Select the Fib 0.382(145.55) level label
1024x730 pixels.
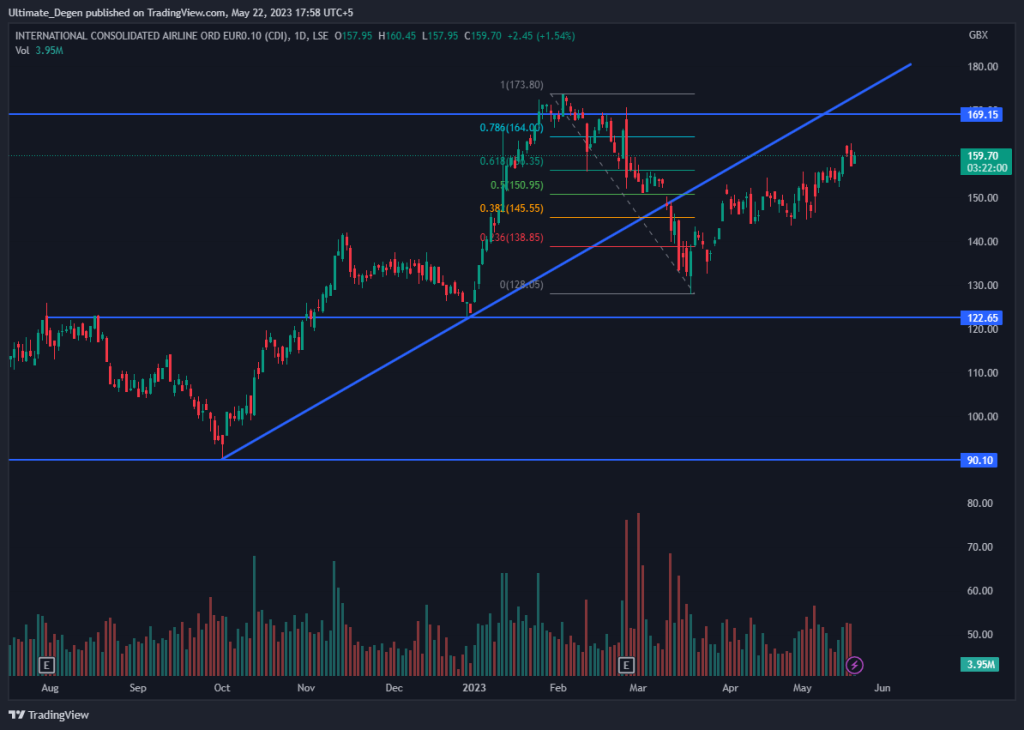click(511, 209)
